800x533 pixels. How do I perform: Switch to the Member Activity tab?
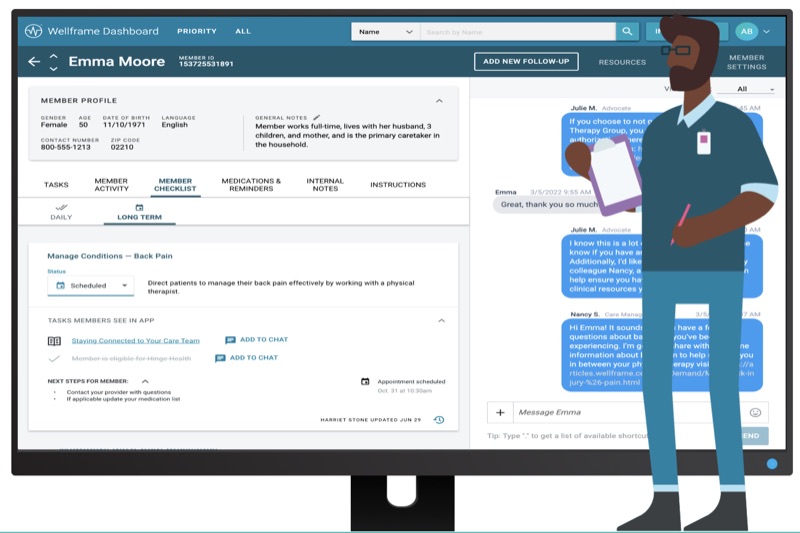click(x=111, y=185)
